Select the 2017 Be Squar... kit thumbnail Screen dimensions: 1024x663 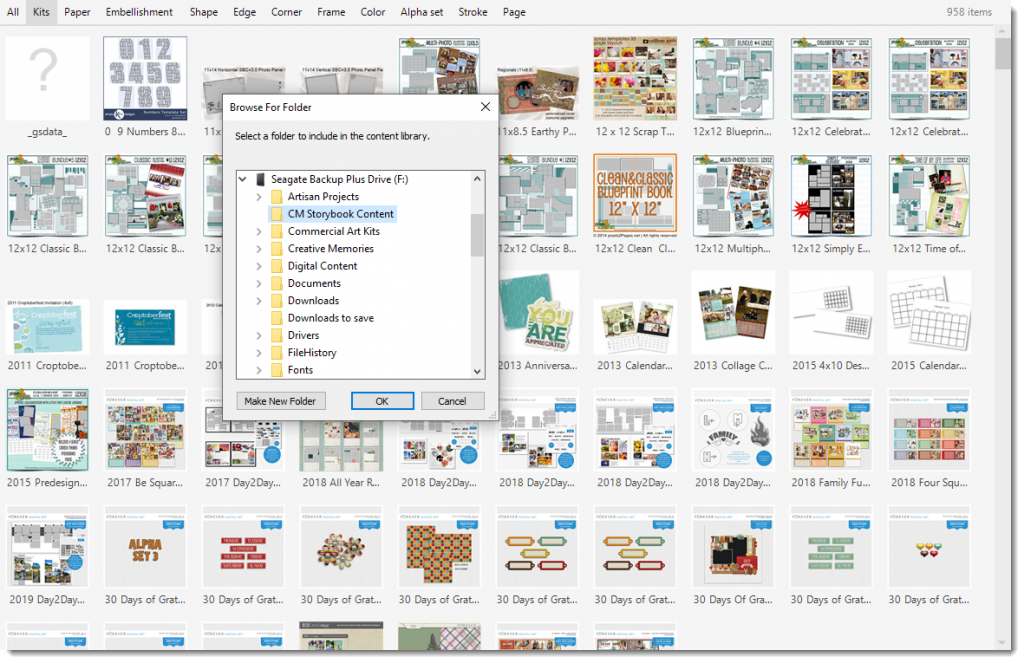tap(145, 430)
